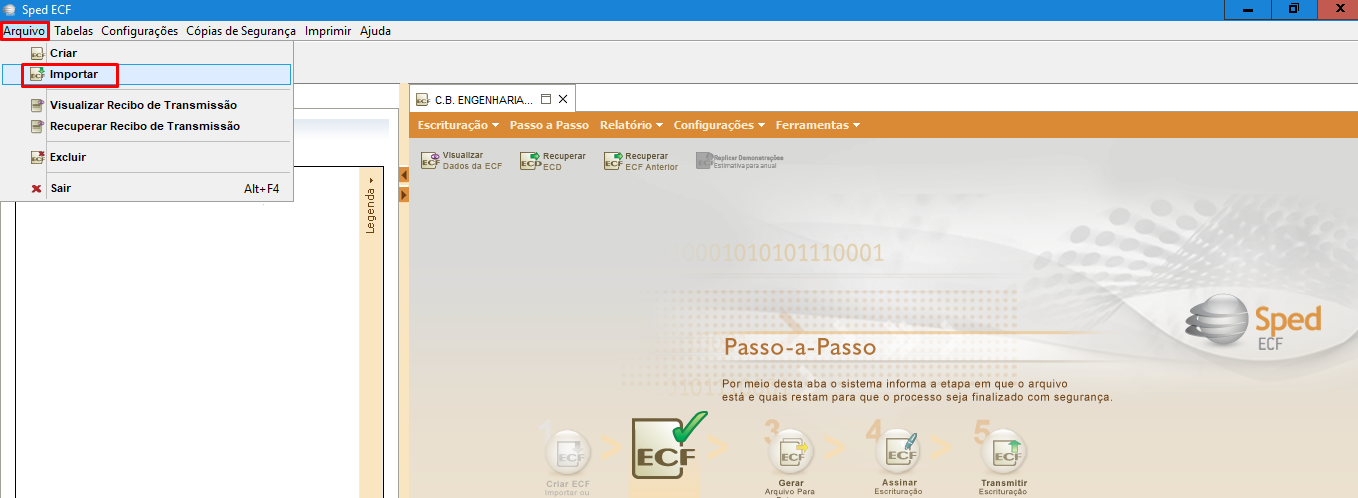1358x498 pixels.
Task: Open the Arquivo menu
Action: pyautogui.click(x=25, y=31)
